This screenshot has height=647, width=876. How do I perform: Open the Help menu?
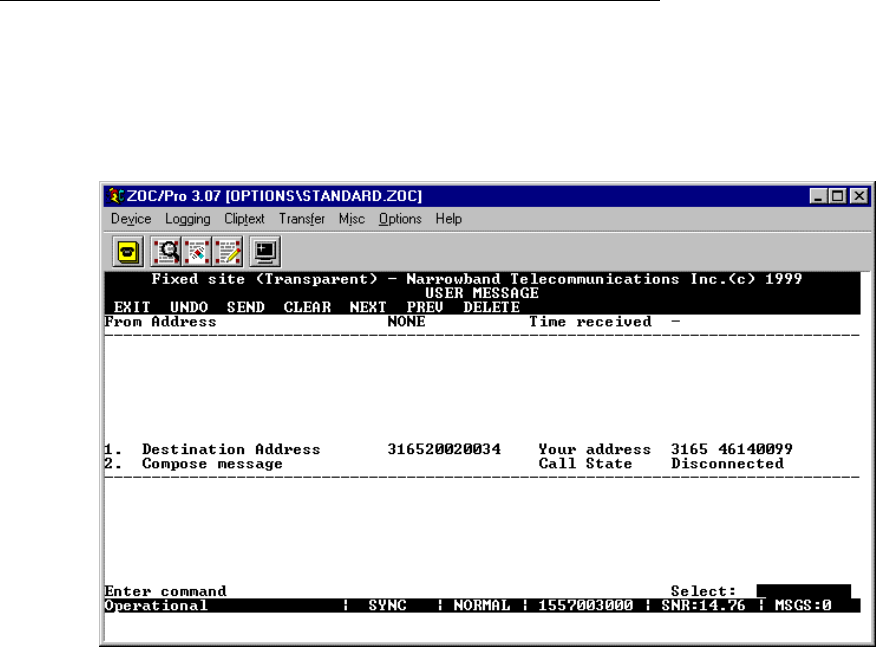(449, 219)
